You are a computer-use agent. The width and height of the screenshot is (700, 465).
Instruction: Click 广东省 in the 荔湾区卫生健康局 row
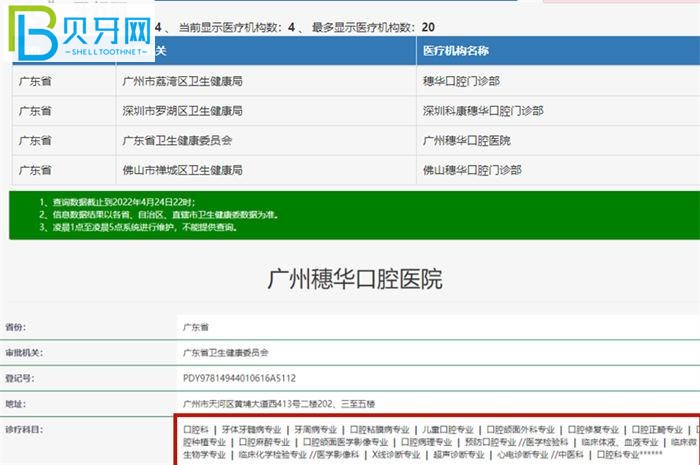pyautogui.click(x=35, y=81)
